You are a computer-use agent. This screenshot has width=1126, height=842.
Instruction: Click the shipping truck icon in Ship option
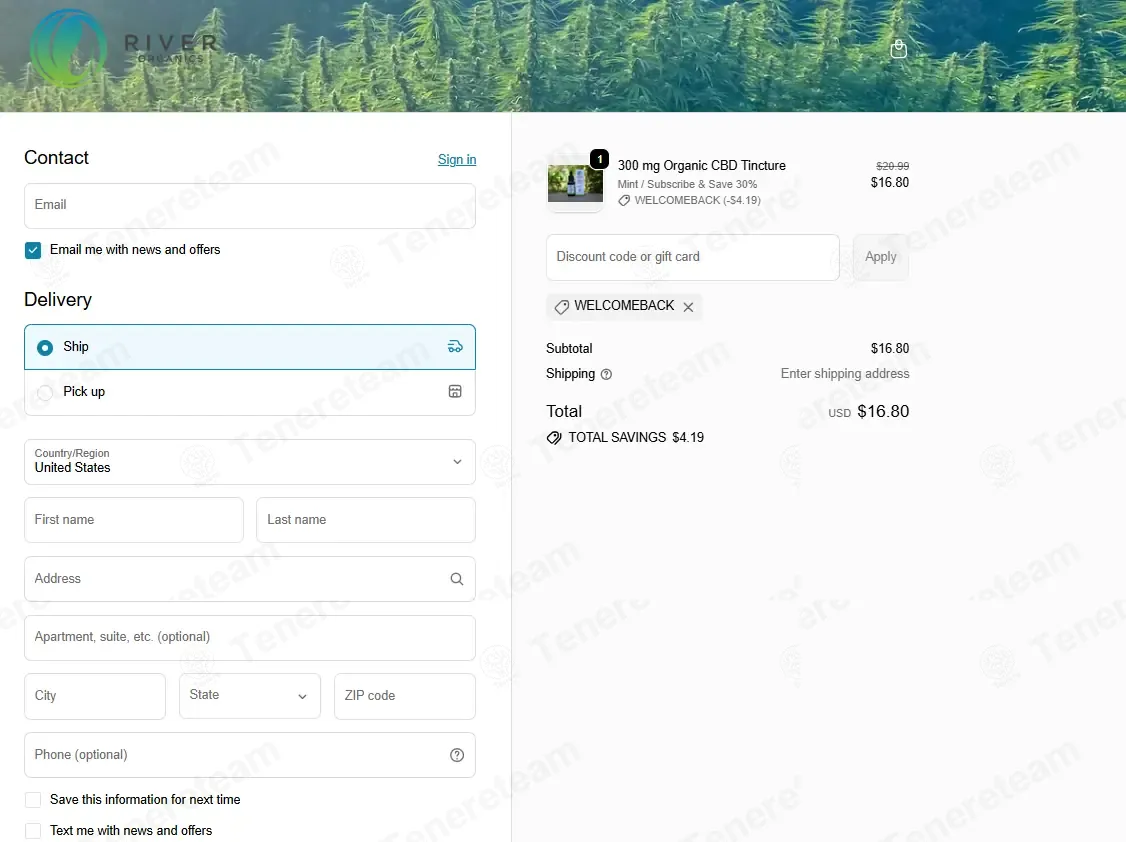coord(455,347)
